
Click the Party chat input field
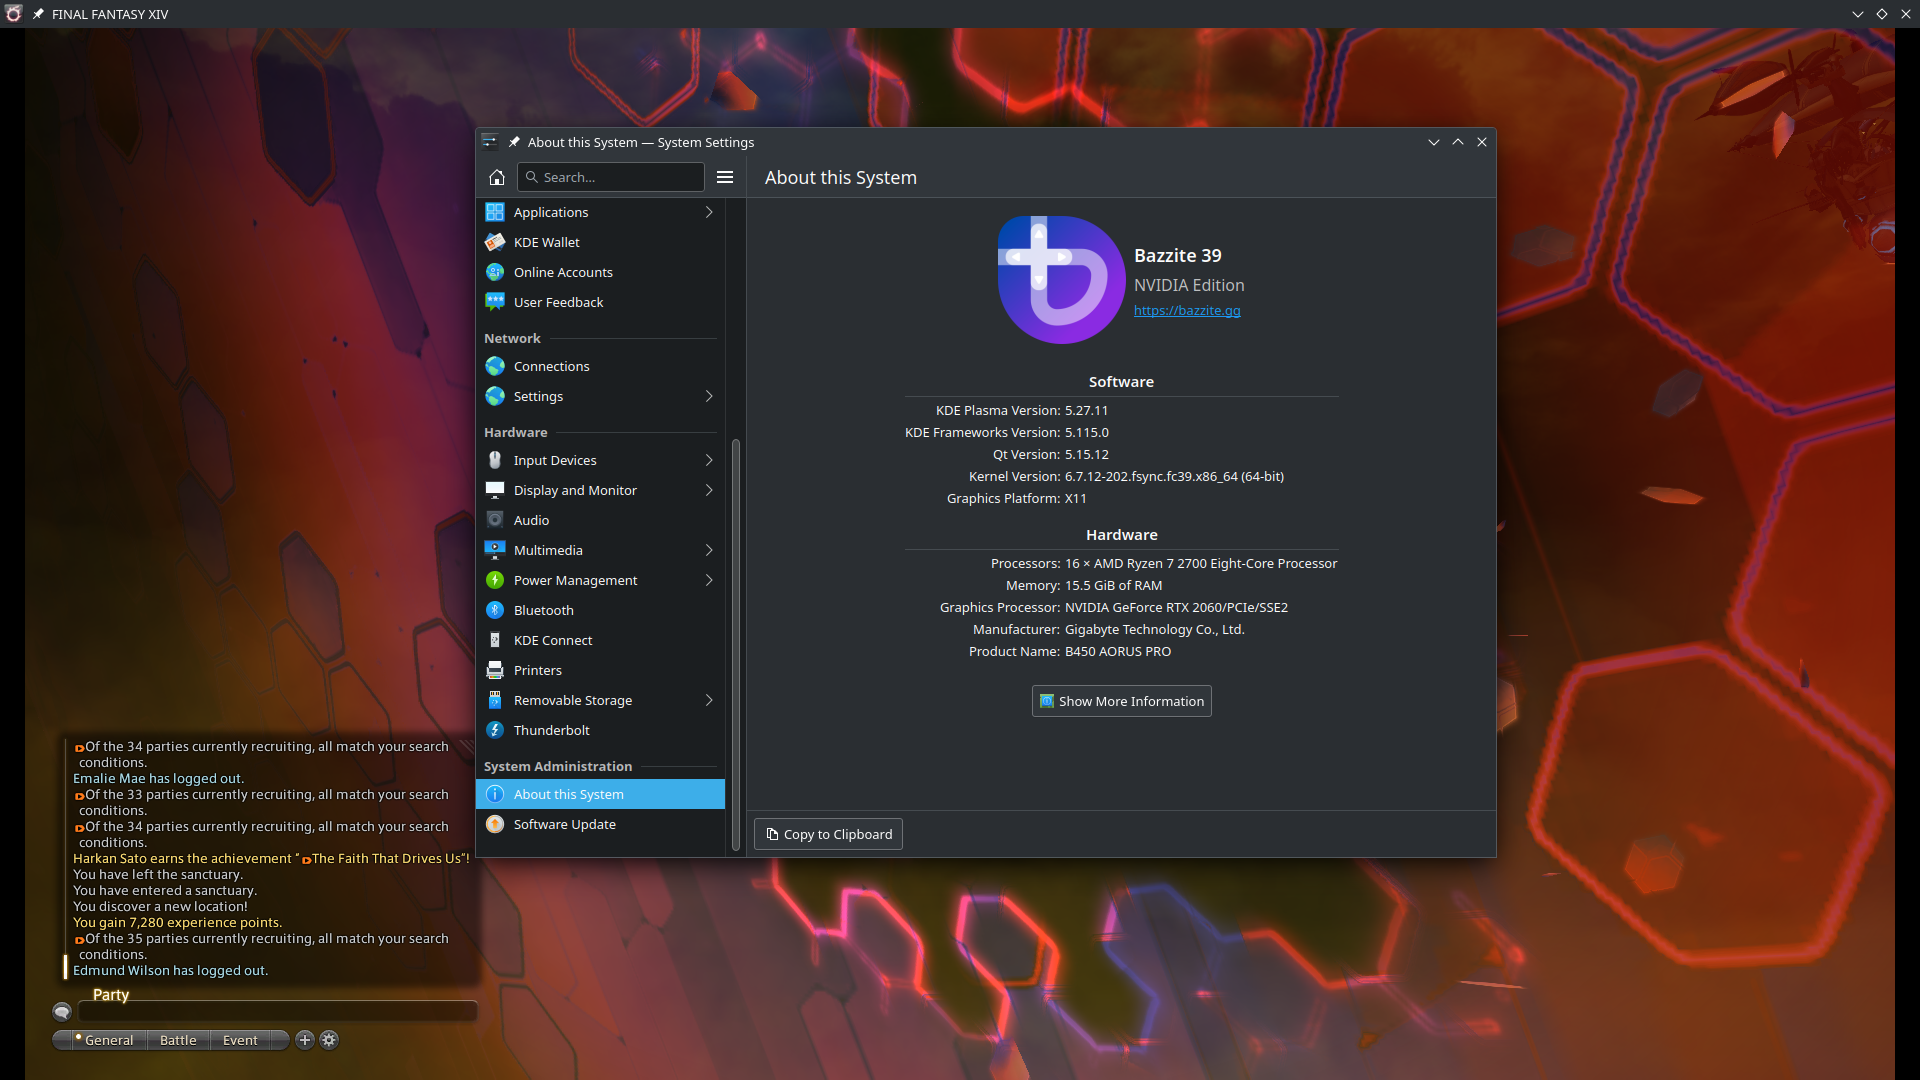tap(278, 1011)
